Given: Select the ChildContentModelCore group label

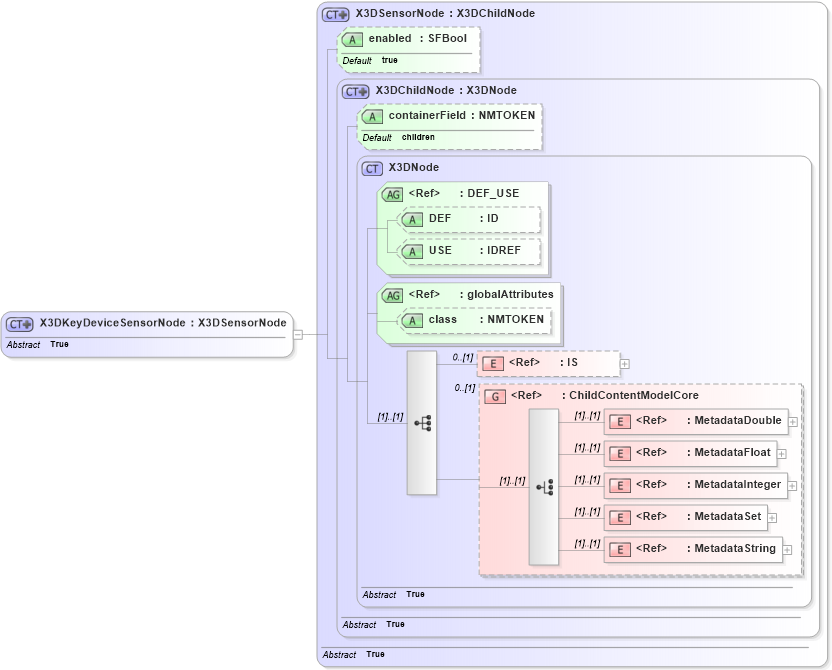Looking at the screenshot, I should point(604,395).
